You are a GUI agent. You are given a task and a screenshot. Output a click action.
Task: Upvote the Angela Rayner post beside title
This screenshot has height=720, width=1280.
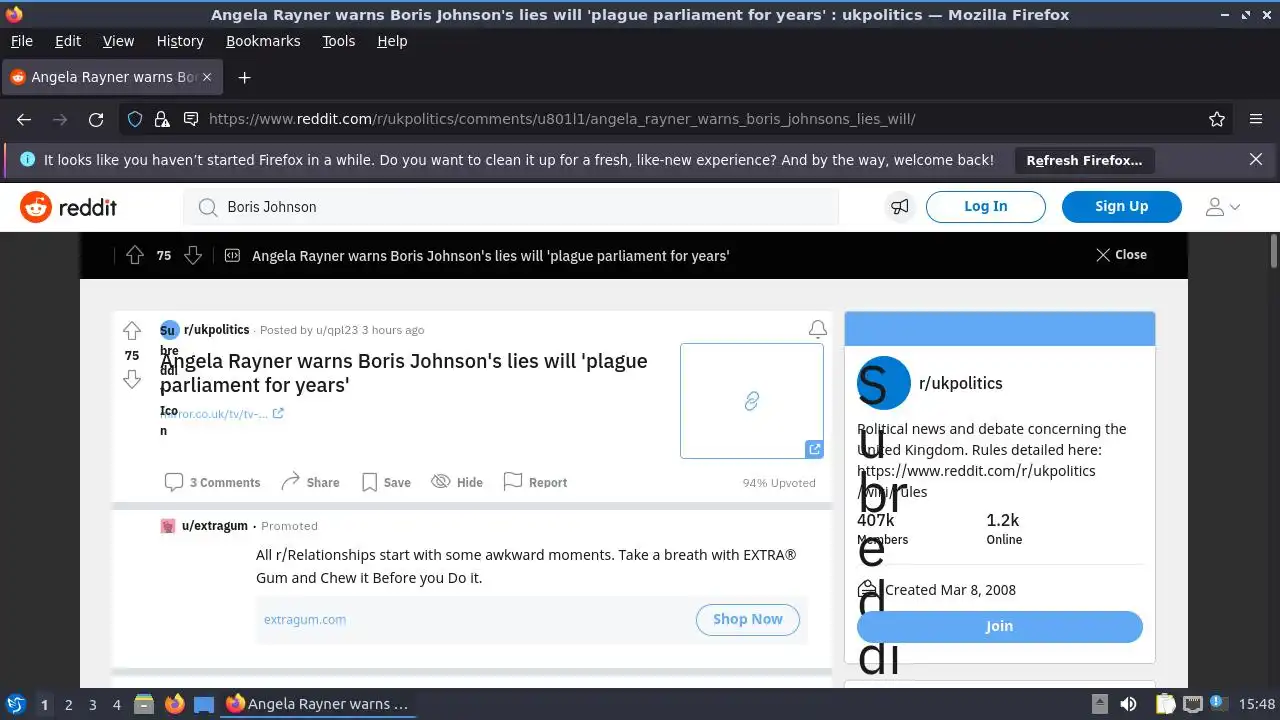click(132, 331)
